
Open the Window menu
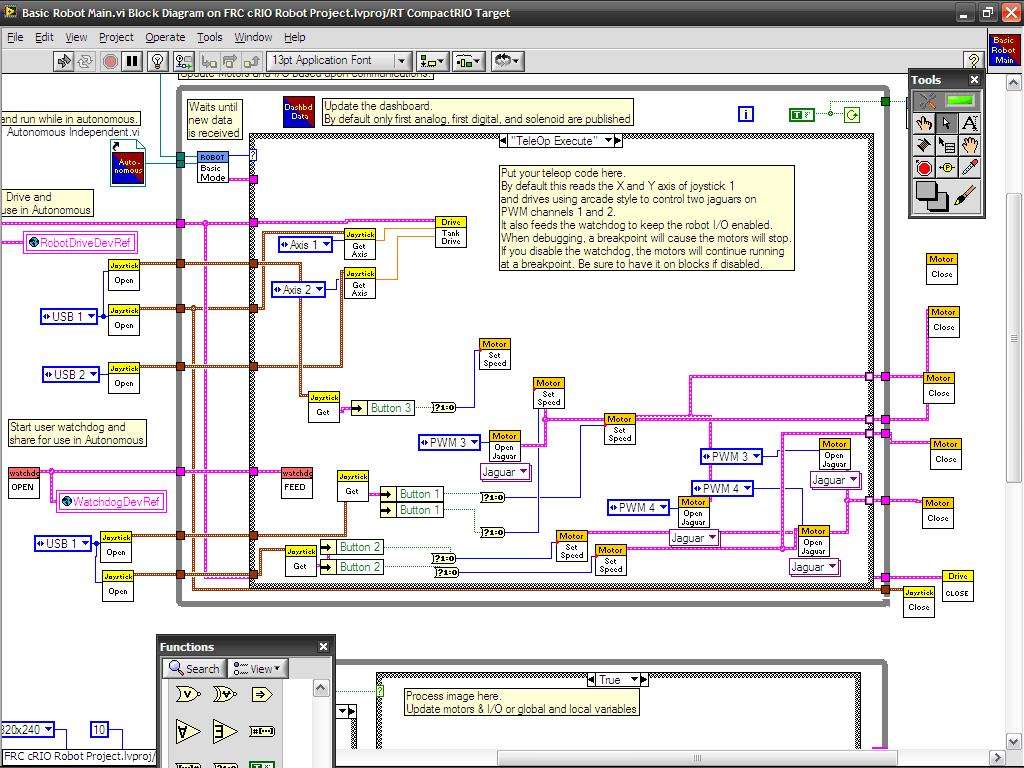click(x=253, y=37)
